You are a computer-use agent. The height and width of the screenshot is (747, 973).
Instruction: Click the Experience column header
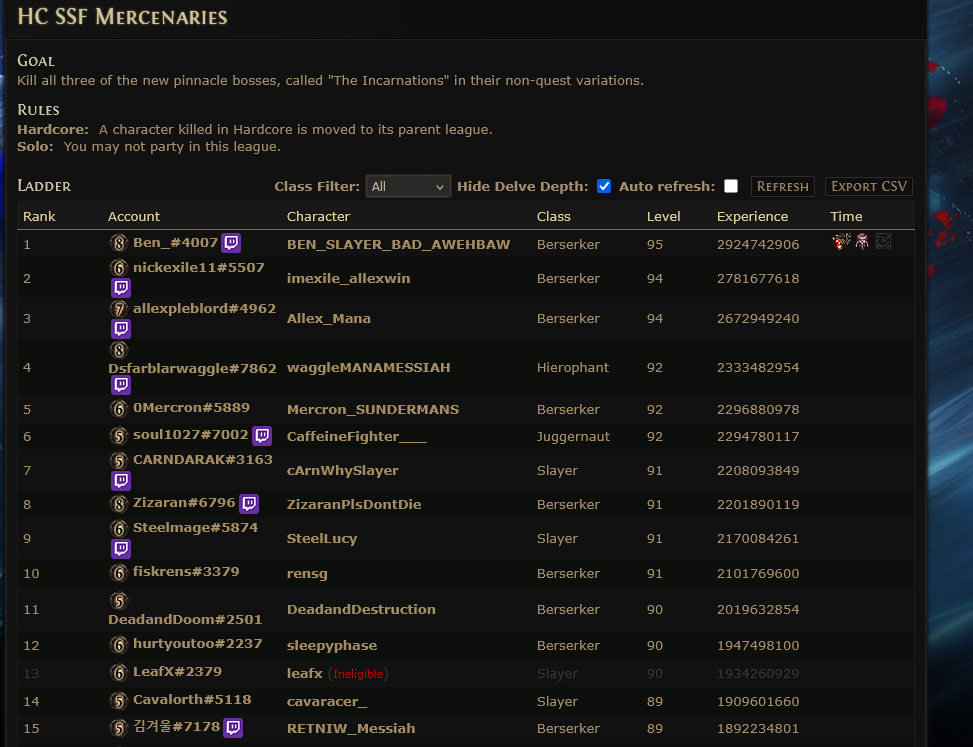(x=752, y=217)
